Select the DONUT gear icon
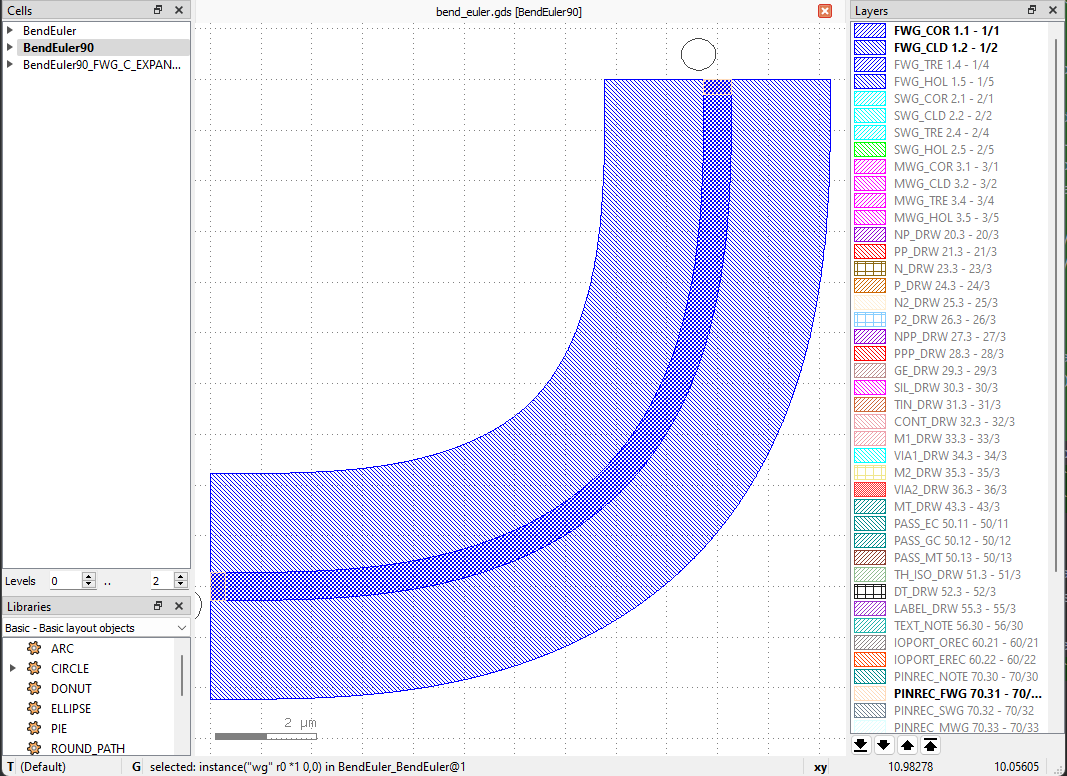 34,688
